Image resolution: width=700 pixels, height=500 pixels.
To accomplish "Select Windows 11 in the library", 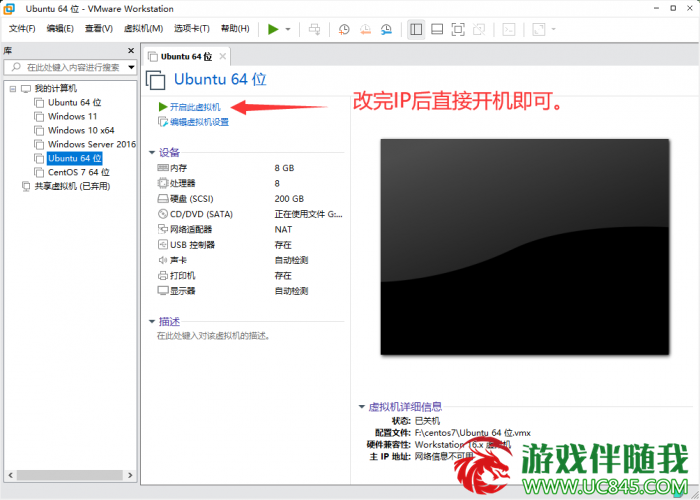I will tap(72, 117).
